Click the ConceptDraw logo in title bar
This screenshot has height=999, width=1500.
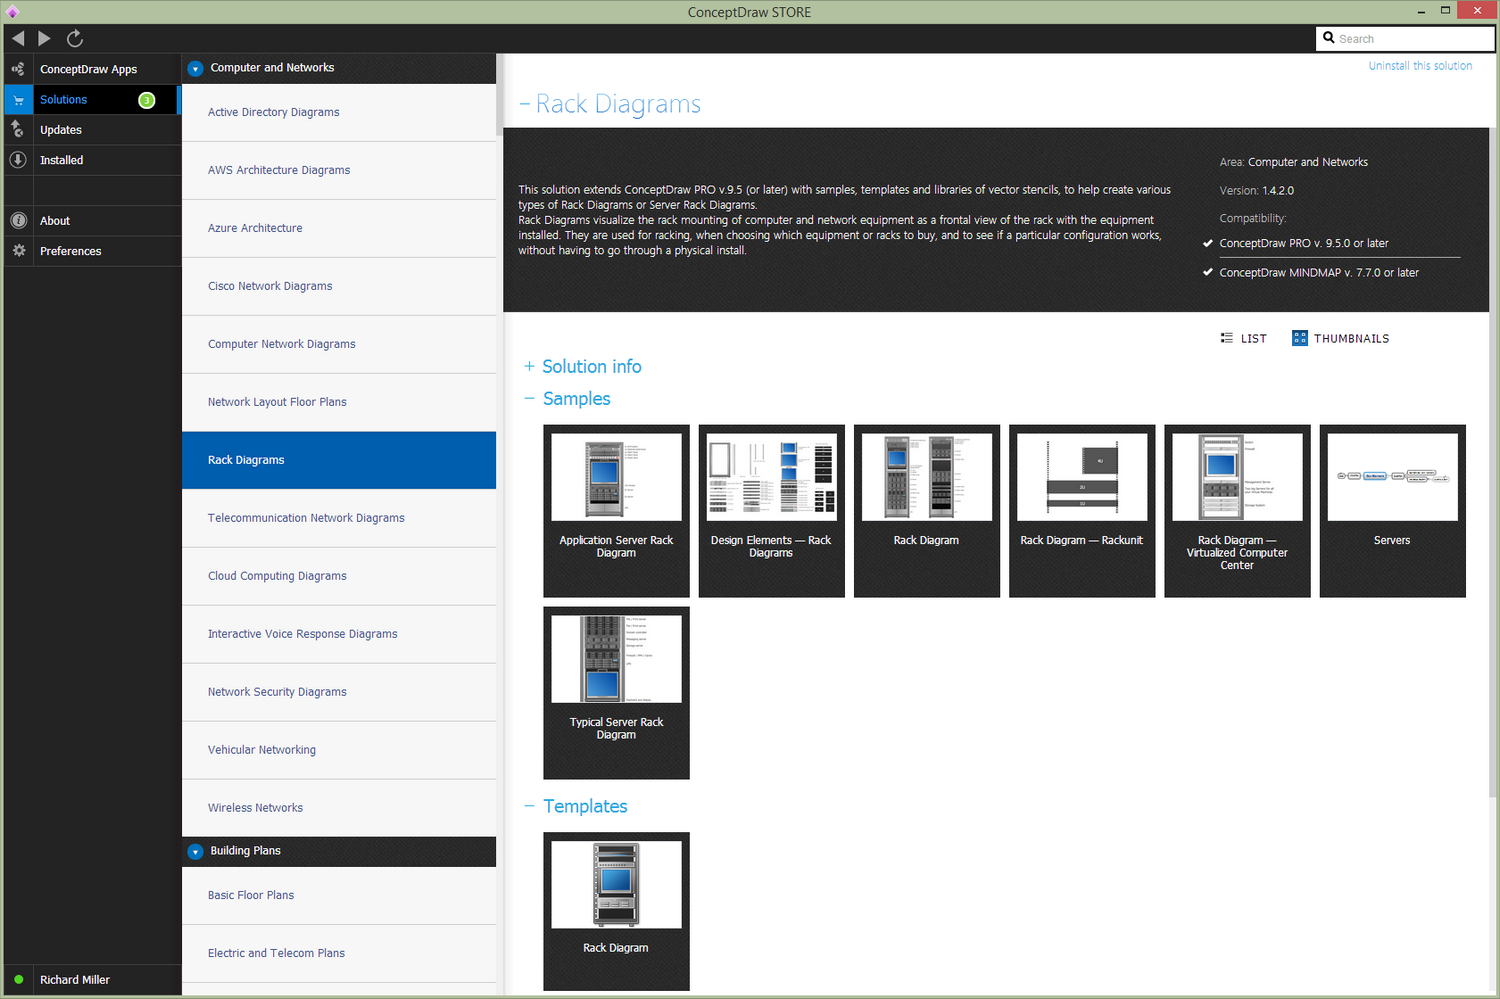coord(12,12)
